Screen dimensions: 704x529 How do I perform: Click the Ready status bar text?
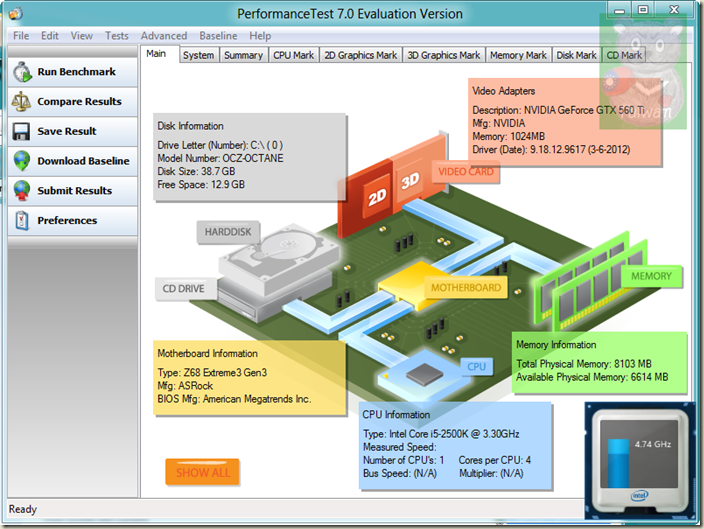(23, 509)
